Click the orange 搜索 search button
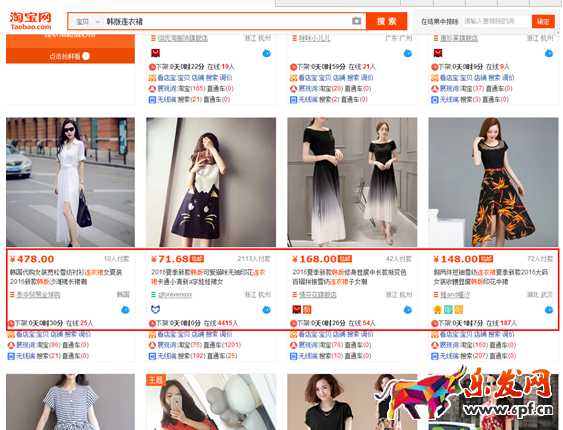The image size is (563, 430). tap(386, 21)
